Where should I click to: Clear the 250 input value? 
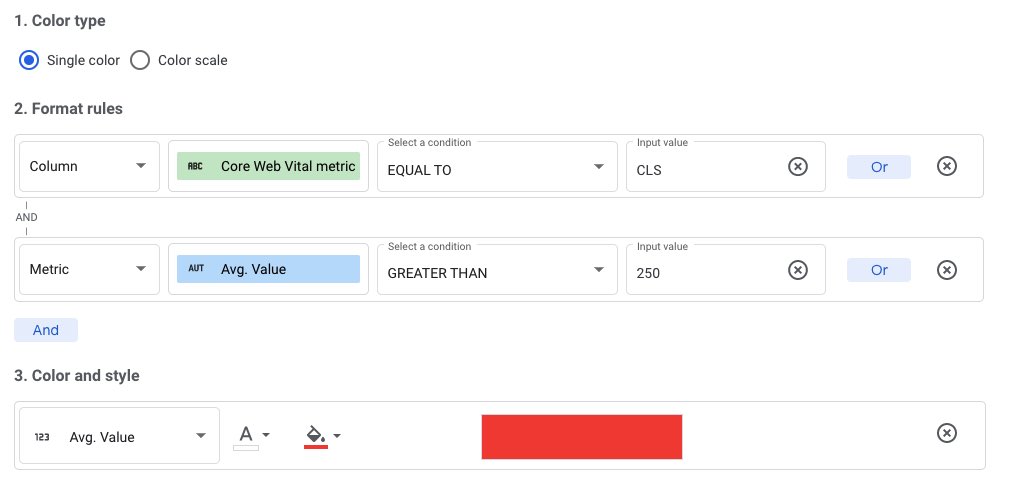(x=797, y=270)
